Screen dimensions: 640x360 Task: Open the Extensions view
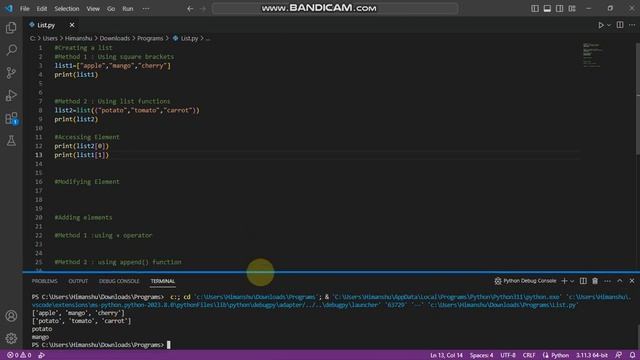coord(11,118)
